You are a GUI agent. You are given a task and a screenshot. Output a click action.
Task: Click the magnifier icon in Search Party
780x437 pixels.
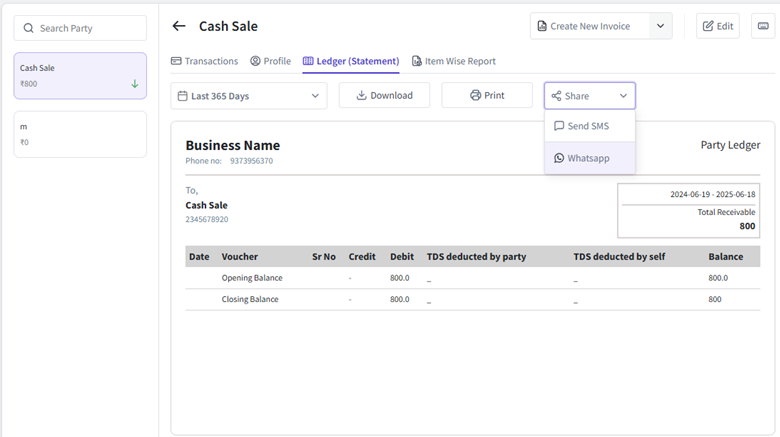point(29,28)
